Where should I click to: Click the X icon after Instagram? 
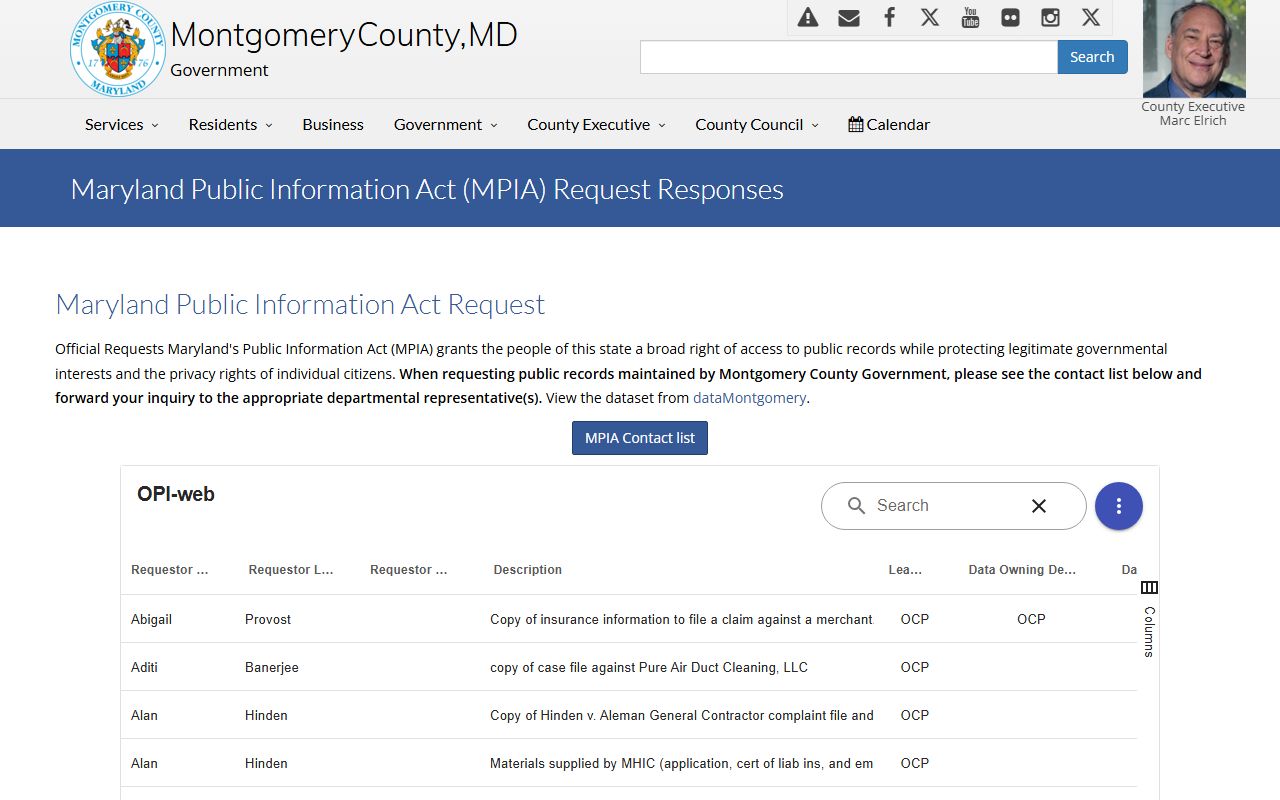click(1091, 17)
